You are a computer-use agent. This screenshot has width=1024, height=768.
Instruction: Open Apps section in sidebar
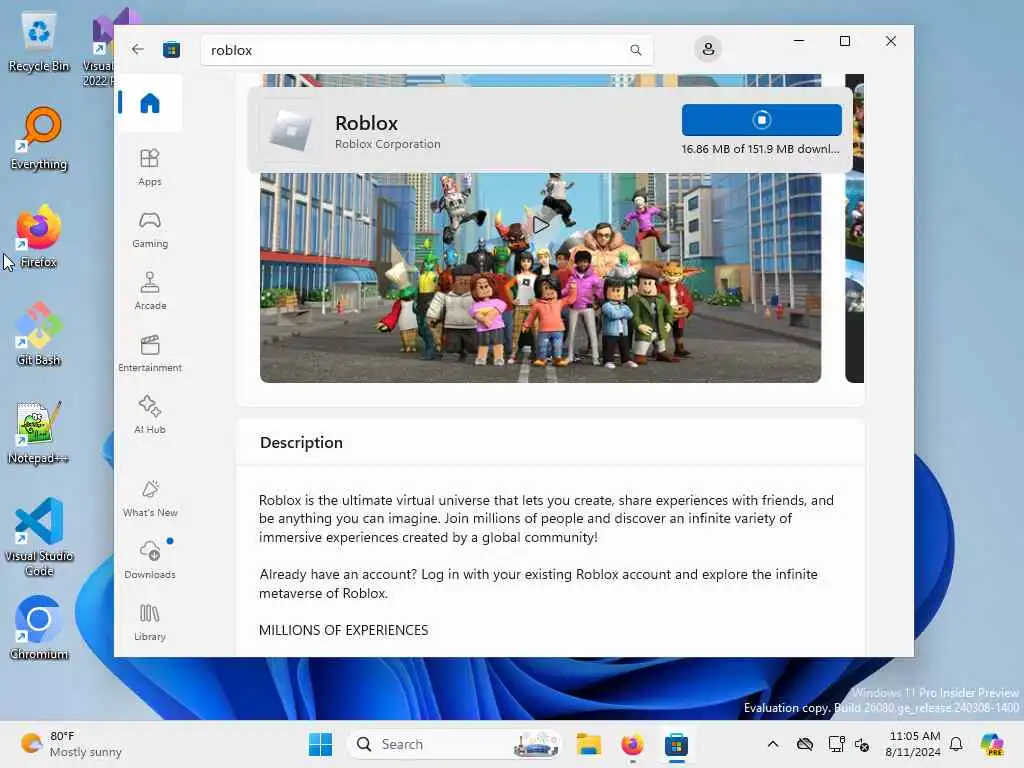(x=150, y=167)
